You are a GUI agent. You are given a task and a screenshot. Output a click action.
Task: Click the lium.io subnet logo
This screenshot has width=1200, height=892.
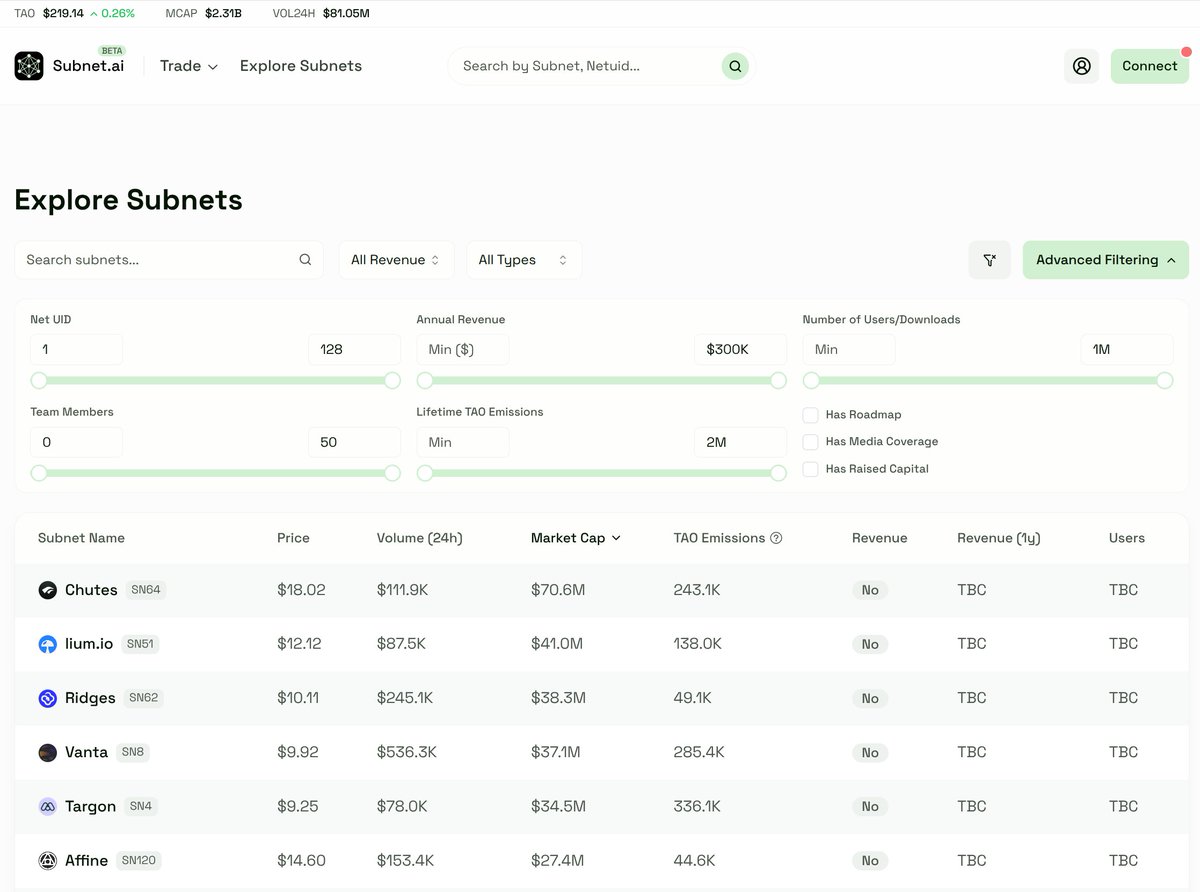(x=47, y=644)
